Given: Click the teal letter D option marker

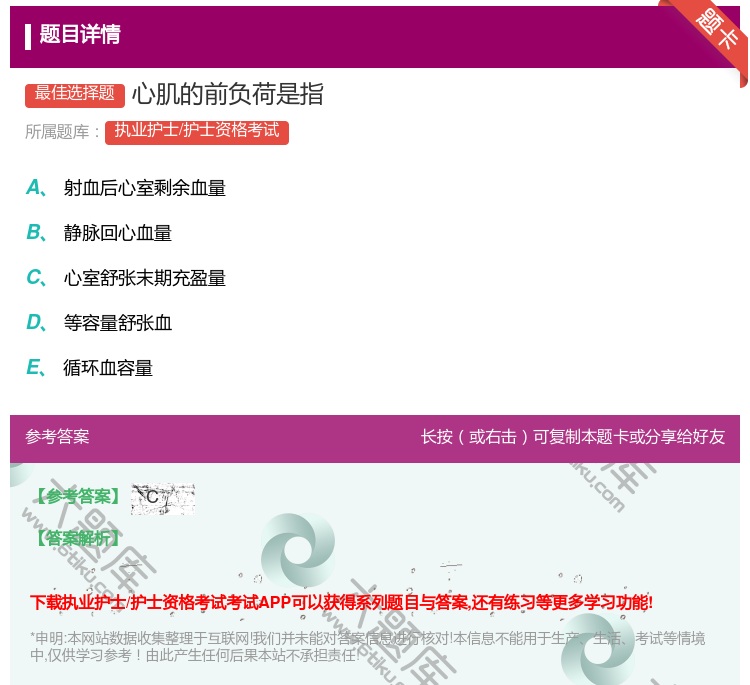Looking at the screenshot, I should click(36, 322).
